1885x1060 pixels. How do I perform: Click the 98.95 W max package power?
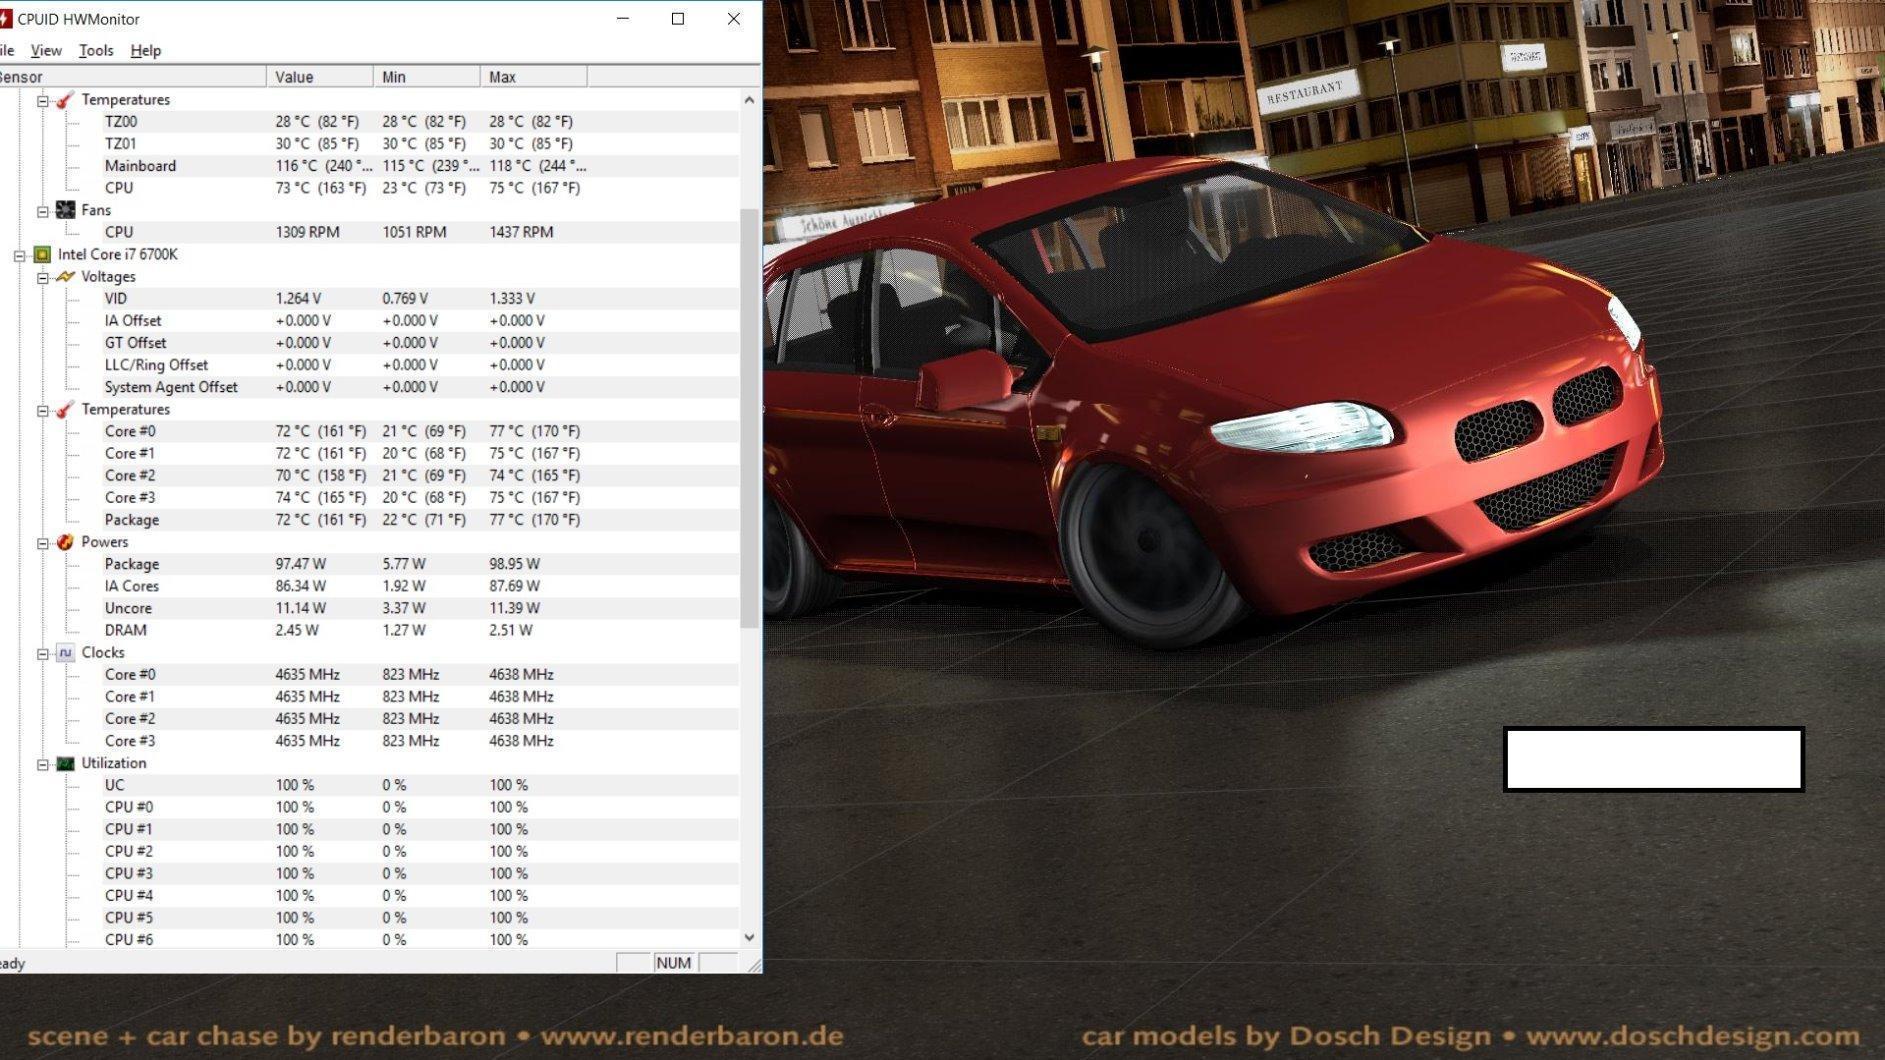coord(514,564)
